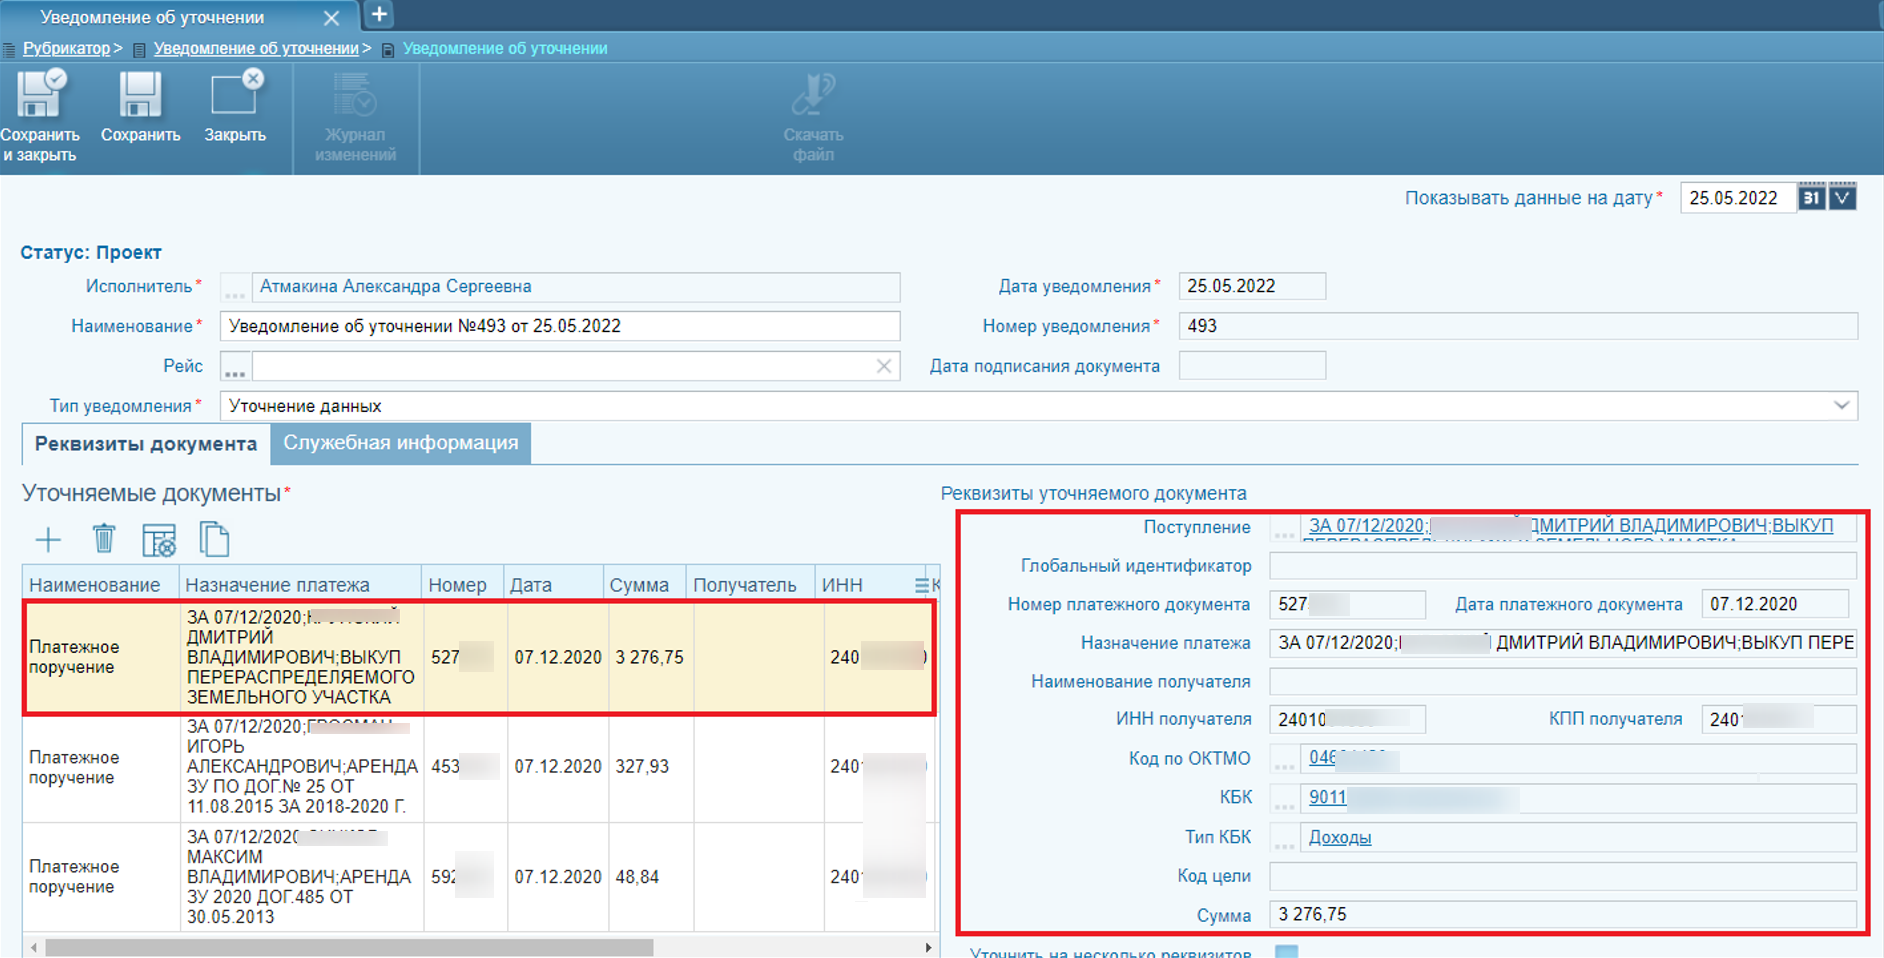This screenshot has width=1884, height=958.
Task: Open Рубрикатор breadcrumb link
Action: 66,48
